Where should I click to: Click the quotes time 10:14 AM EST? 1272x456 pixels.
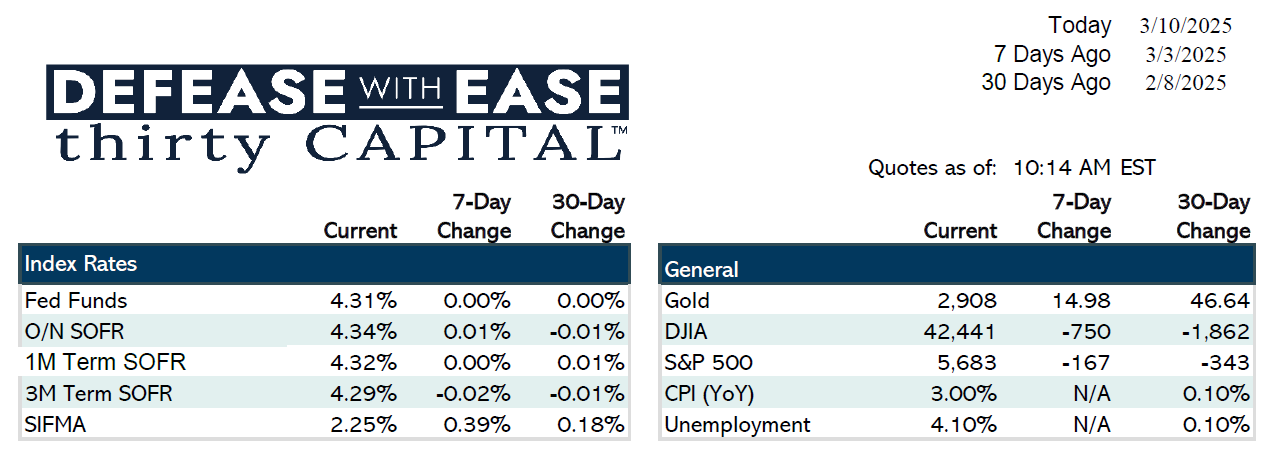[x=1085, y=168]
